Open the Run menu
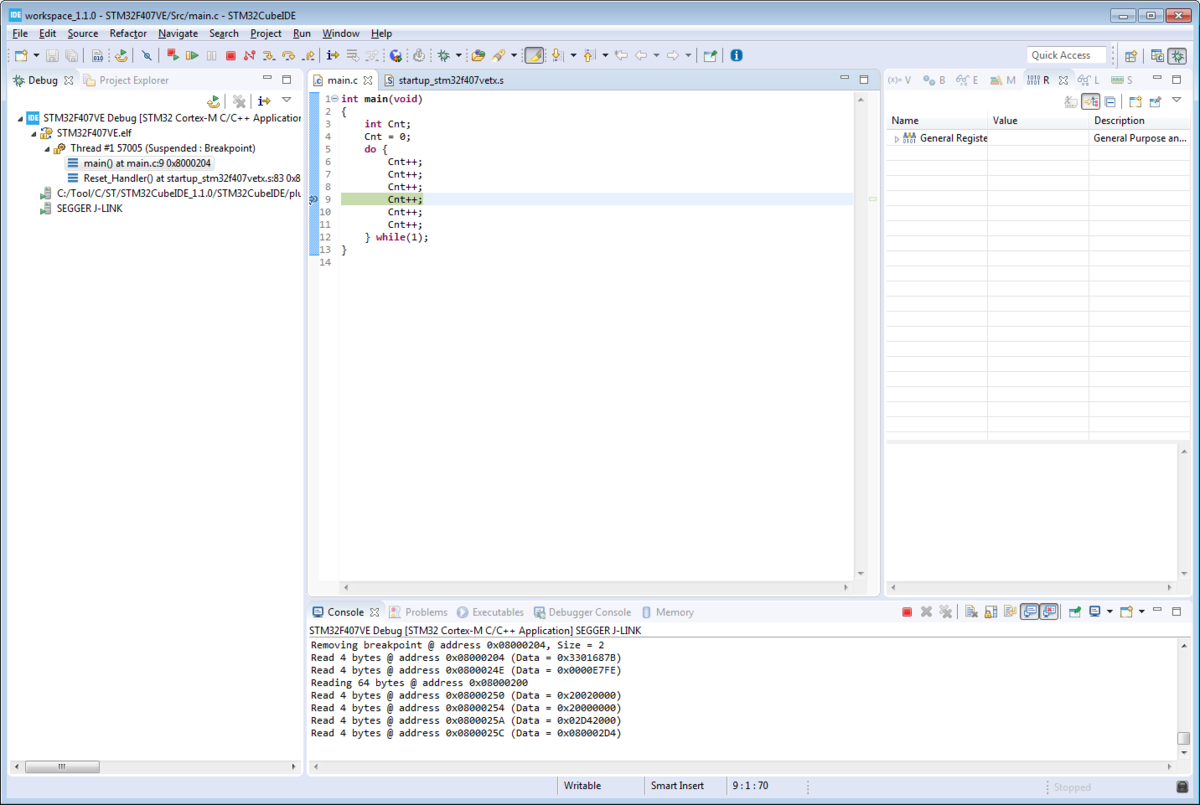 pyautogui.click(x=302, y=33)
